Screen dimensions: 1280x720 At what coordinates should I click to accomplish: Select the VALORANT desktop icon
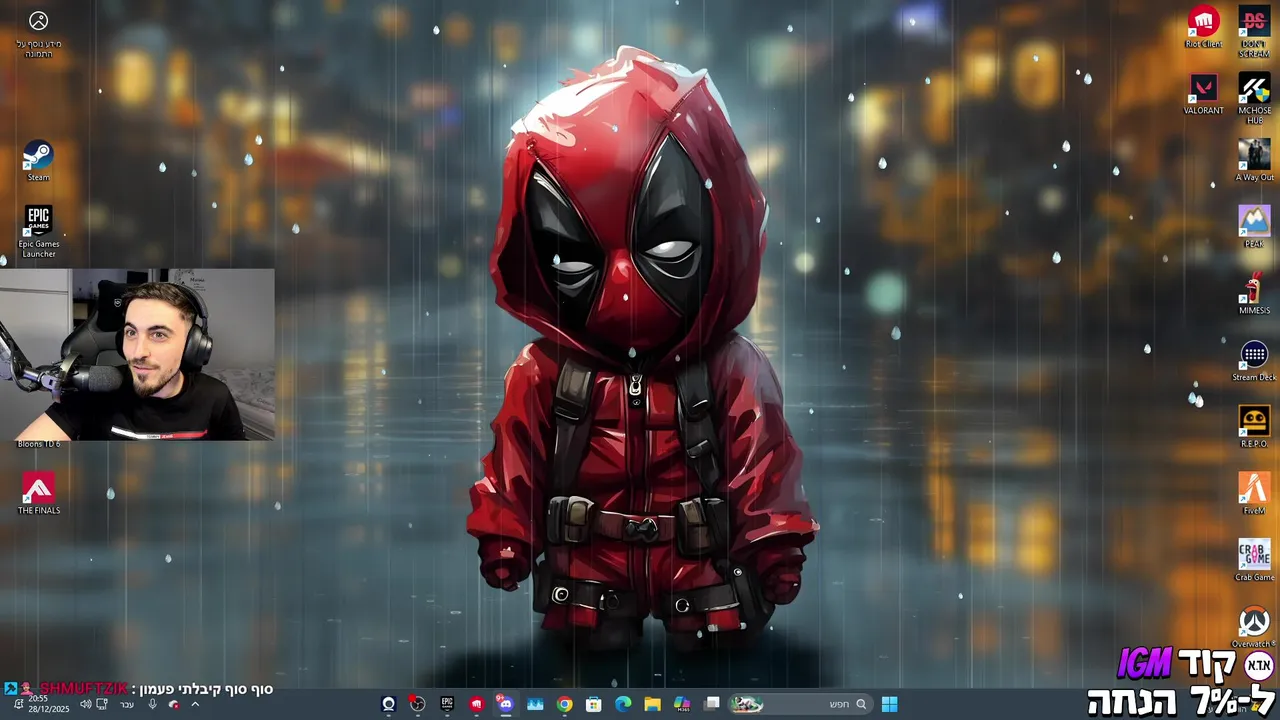1204,93
